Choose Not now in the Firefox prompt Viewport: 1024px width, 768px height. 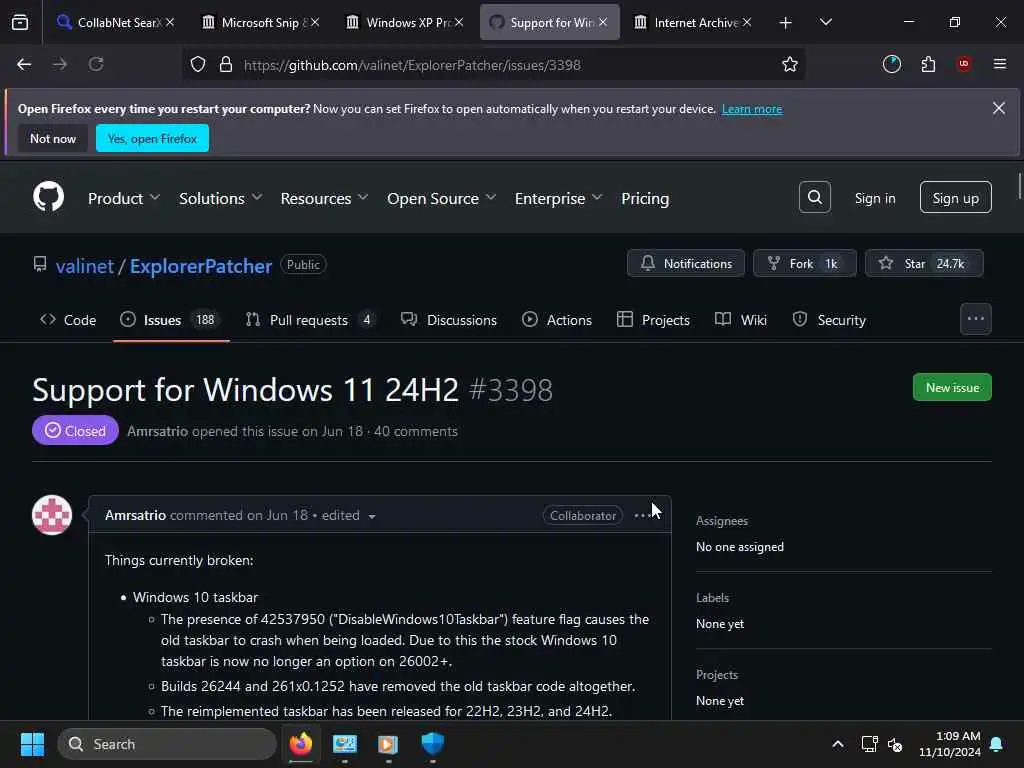click(53, 138)
